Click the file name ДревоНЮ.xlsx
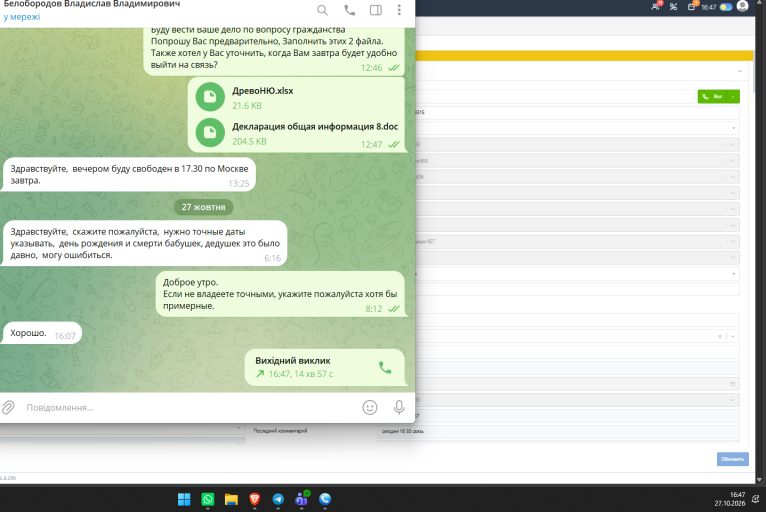 [263, 91]
